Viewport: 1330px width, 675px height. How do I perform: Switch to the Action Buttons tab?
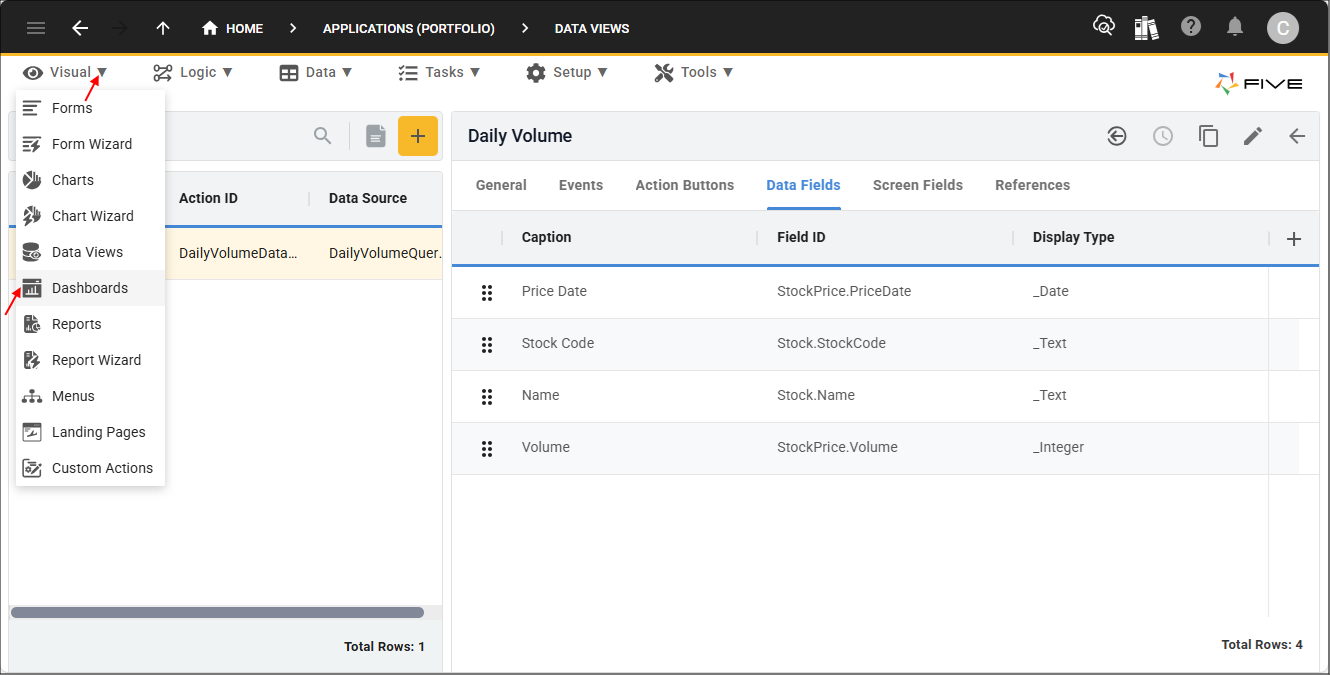pyautogui.click(x=685, y=185)
